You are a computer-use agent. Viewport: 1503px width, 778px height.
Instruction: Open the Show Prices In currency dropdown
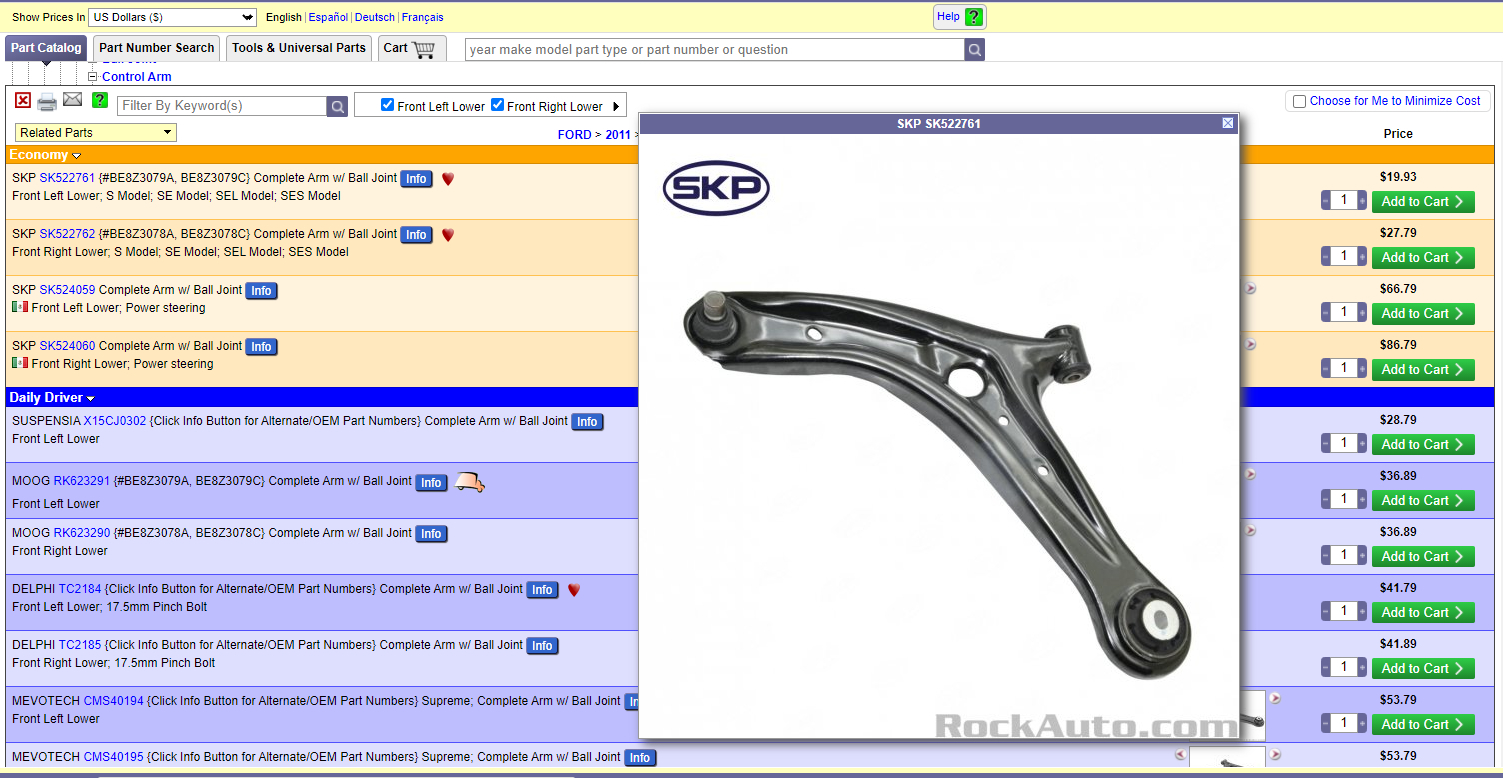tap(173, 17)
